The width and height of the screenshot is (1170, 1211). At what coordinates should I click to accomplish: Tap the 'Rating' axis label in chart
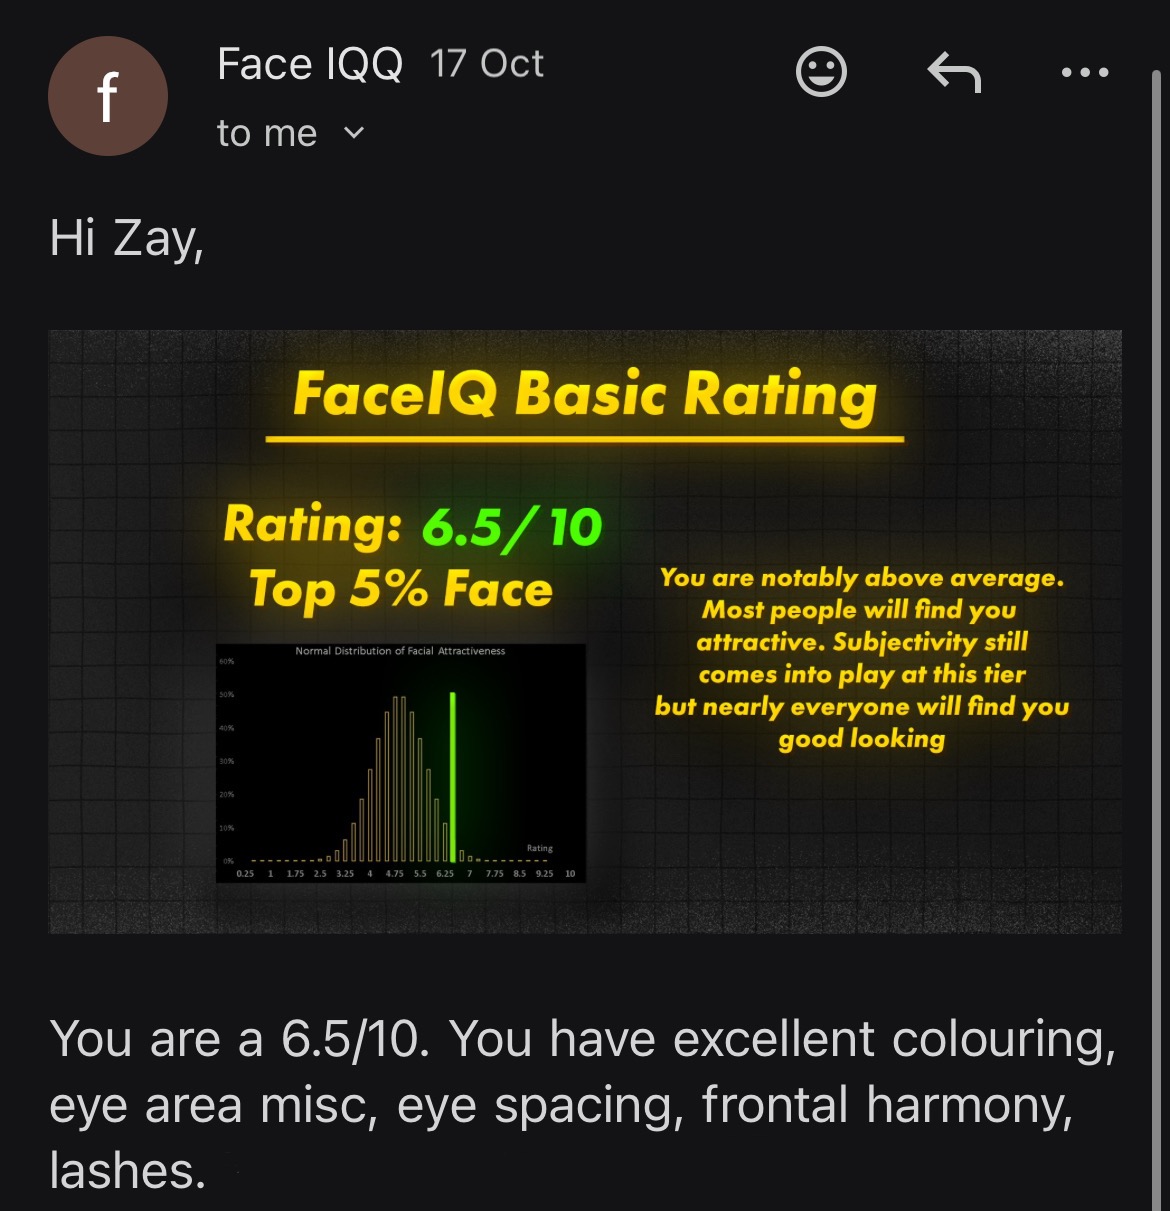pyautogui.click(x=539, y=848)
